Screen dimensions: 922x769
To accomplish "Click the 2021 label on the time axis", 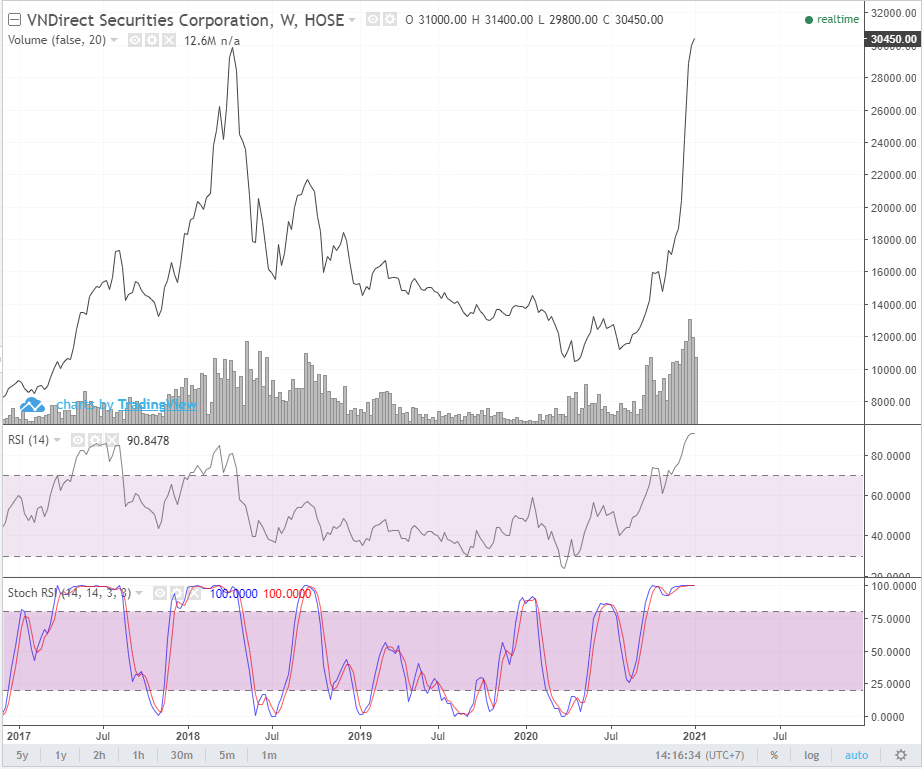I will tap(694, 735).
